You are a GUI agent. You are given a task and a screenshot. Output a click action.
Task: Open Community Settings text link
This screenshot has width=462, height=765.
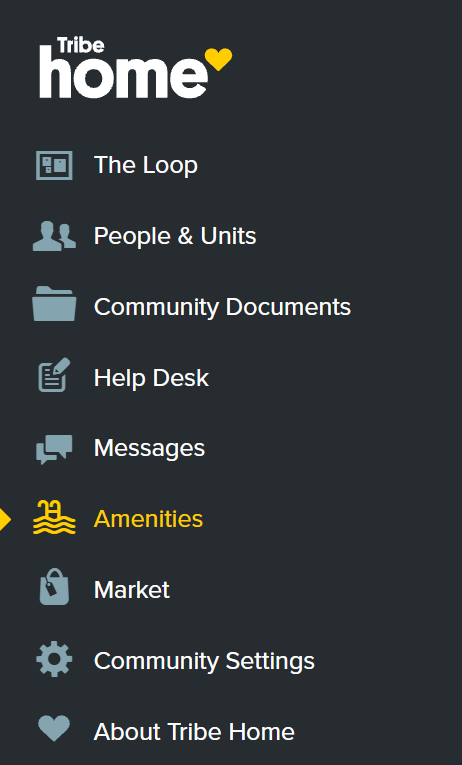coord(204,662)
